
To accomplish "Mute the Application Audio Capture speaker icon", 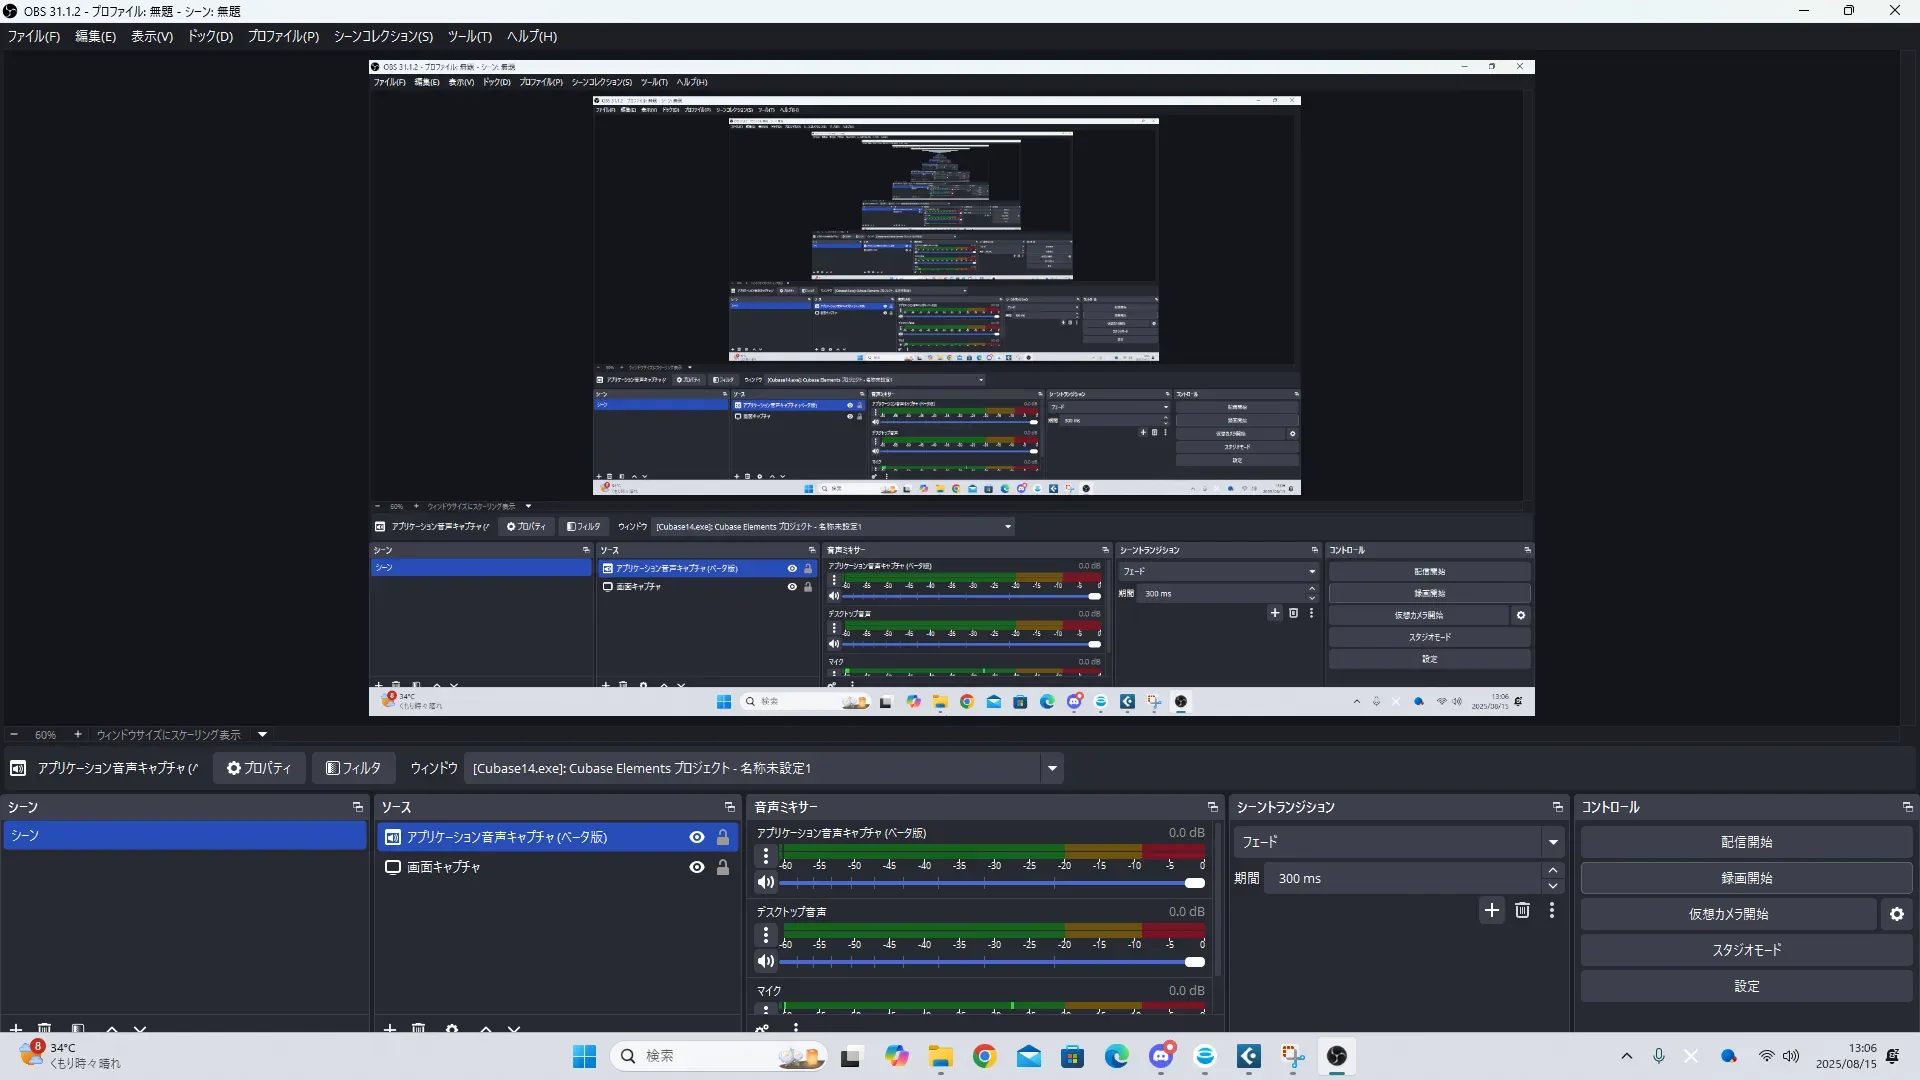I will coord(766,882).
